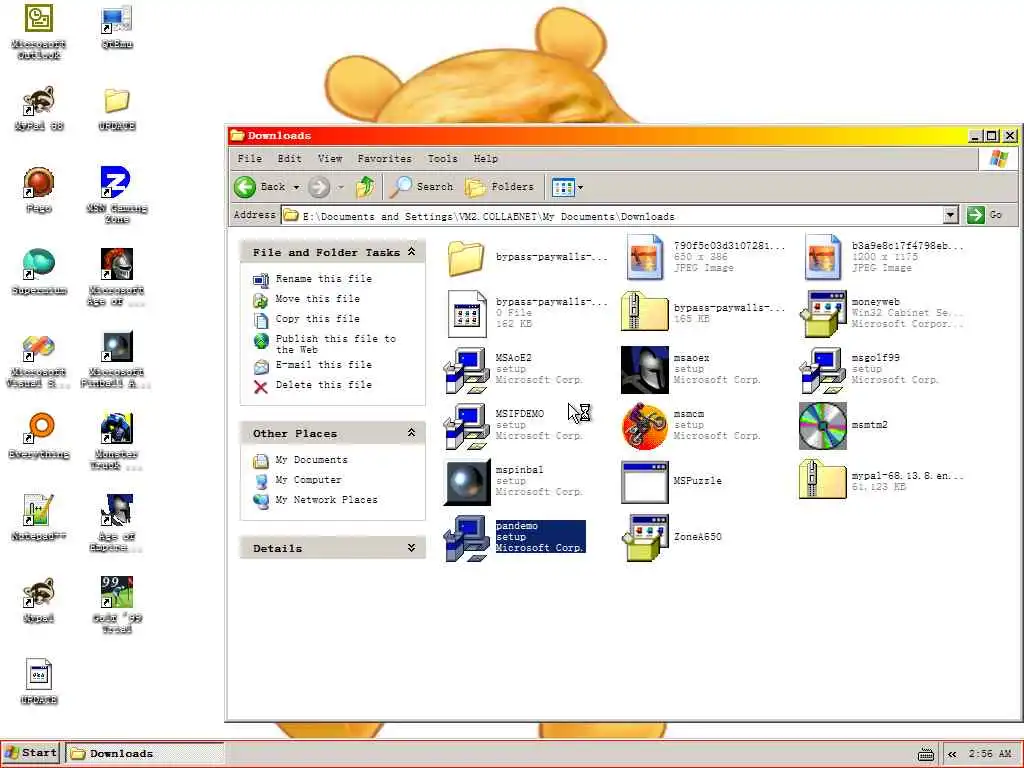
Task: Open the Help menu
Action: click(485, 159)
